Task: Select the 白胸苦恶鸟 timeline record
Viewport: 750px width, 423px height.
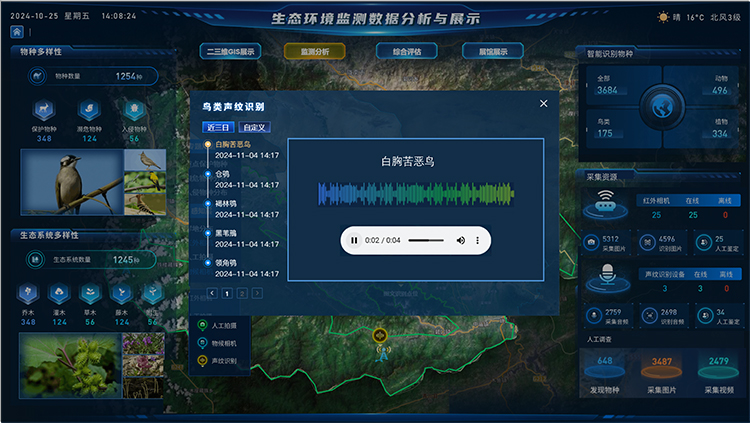Action: pyautogui.click(x=243, y=149)
